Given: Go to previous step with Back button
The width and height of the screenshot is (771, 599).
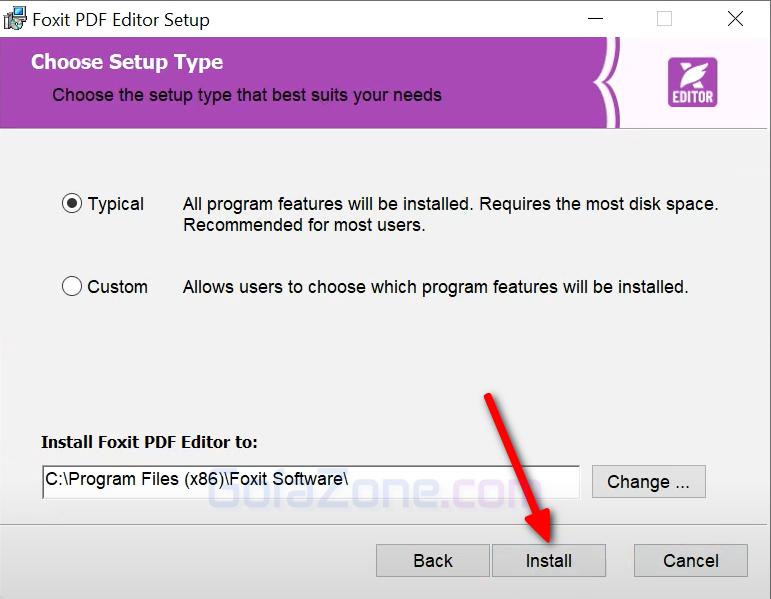Looking at the screenshot, I should pos(433,561).
